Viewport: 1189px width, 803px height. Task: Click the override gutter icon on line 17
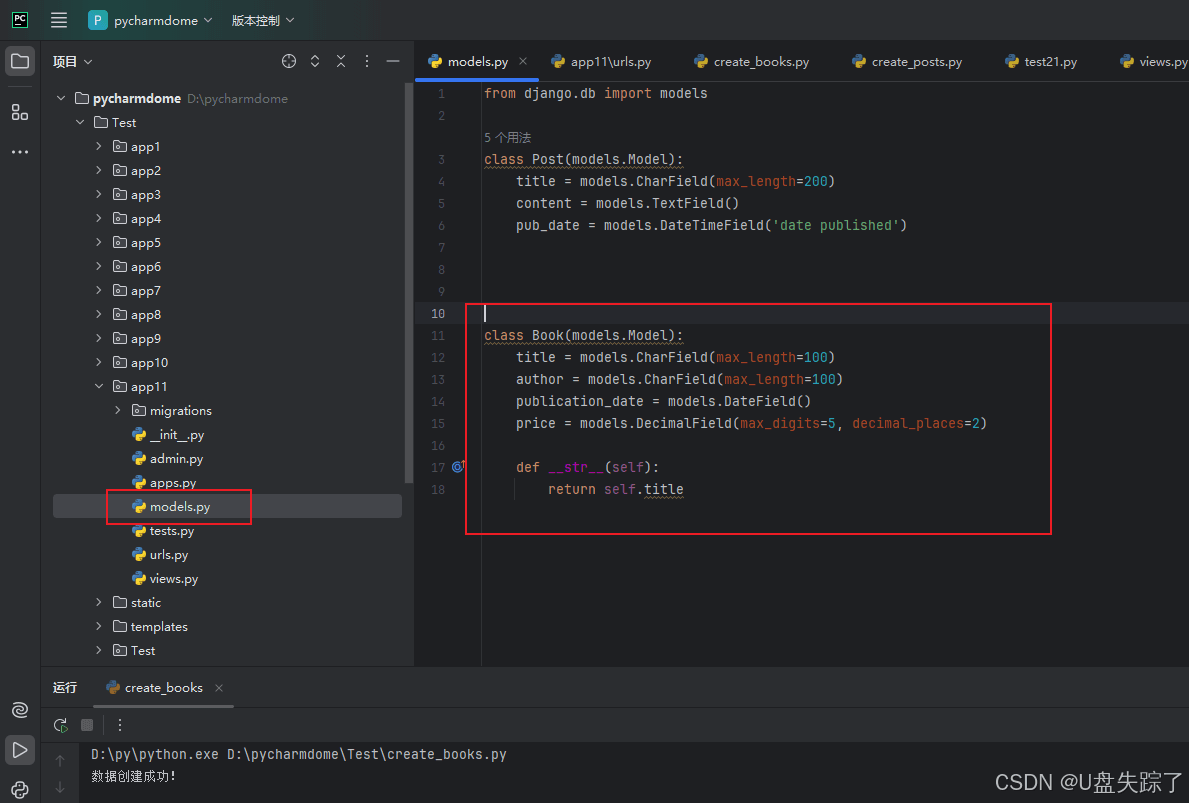[x=458, y=466]
